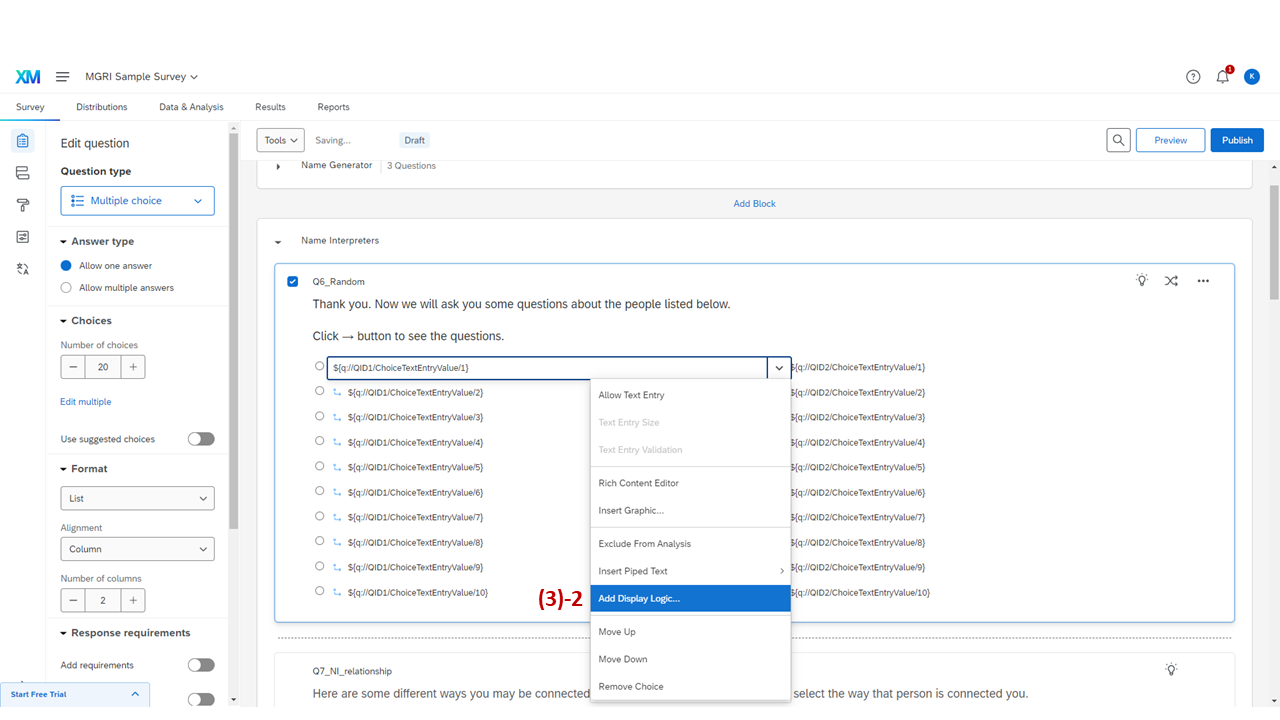Viewport: 1280px width, 720px height.
Task: Open the Format List dropdown
Action: pos(137,498)
